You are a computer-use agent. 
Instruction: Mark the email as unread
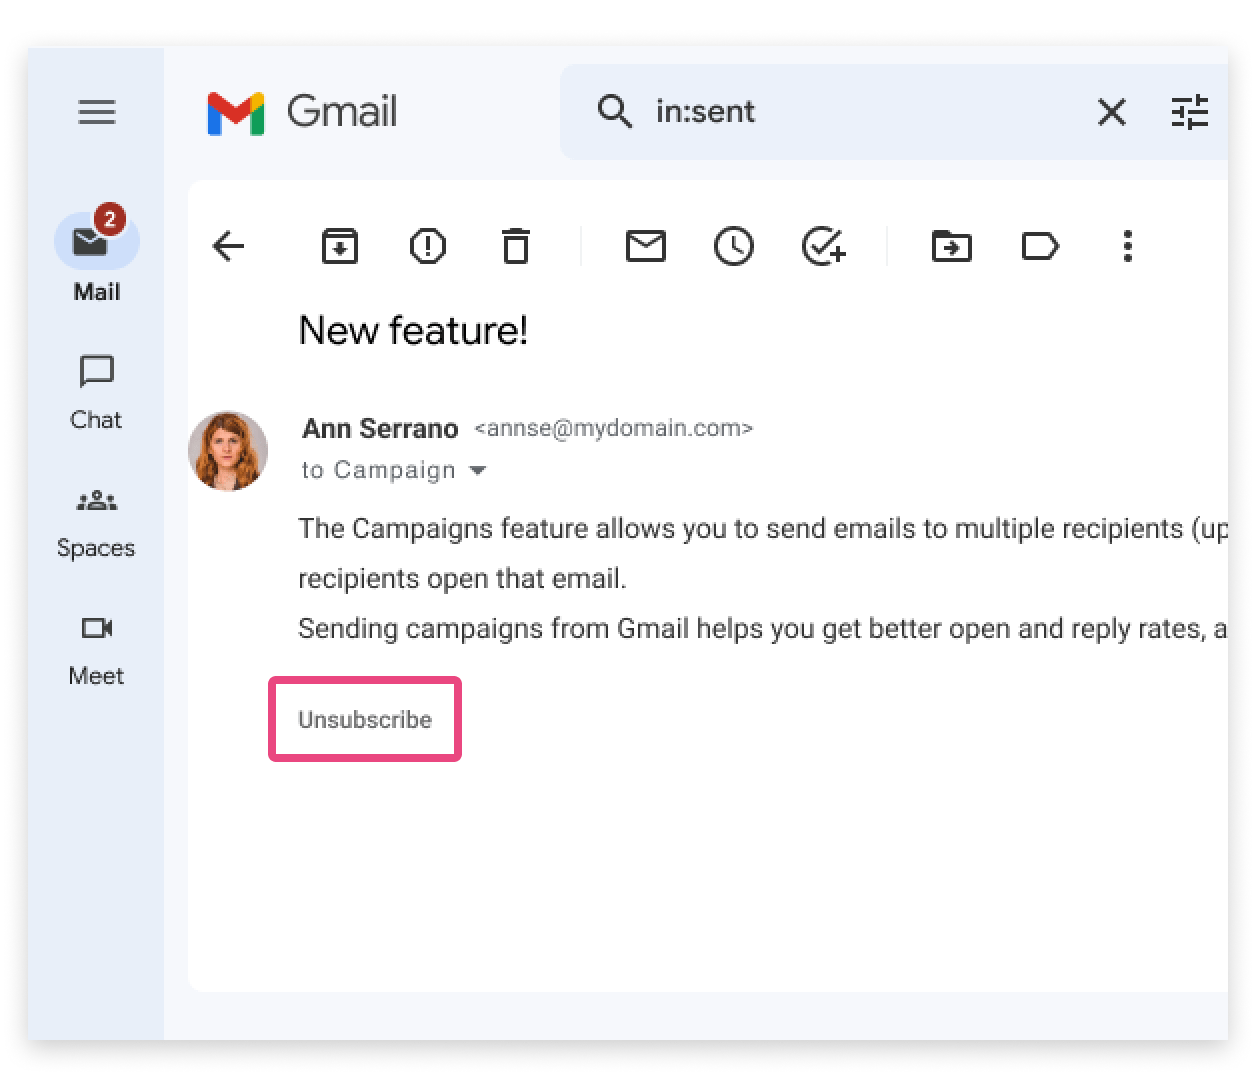(x=645, y=247)
